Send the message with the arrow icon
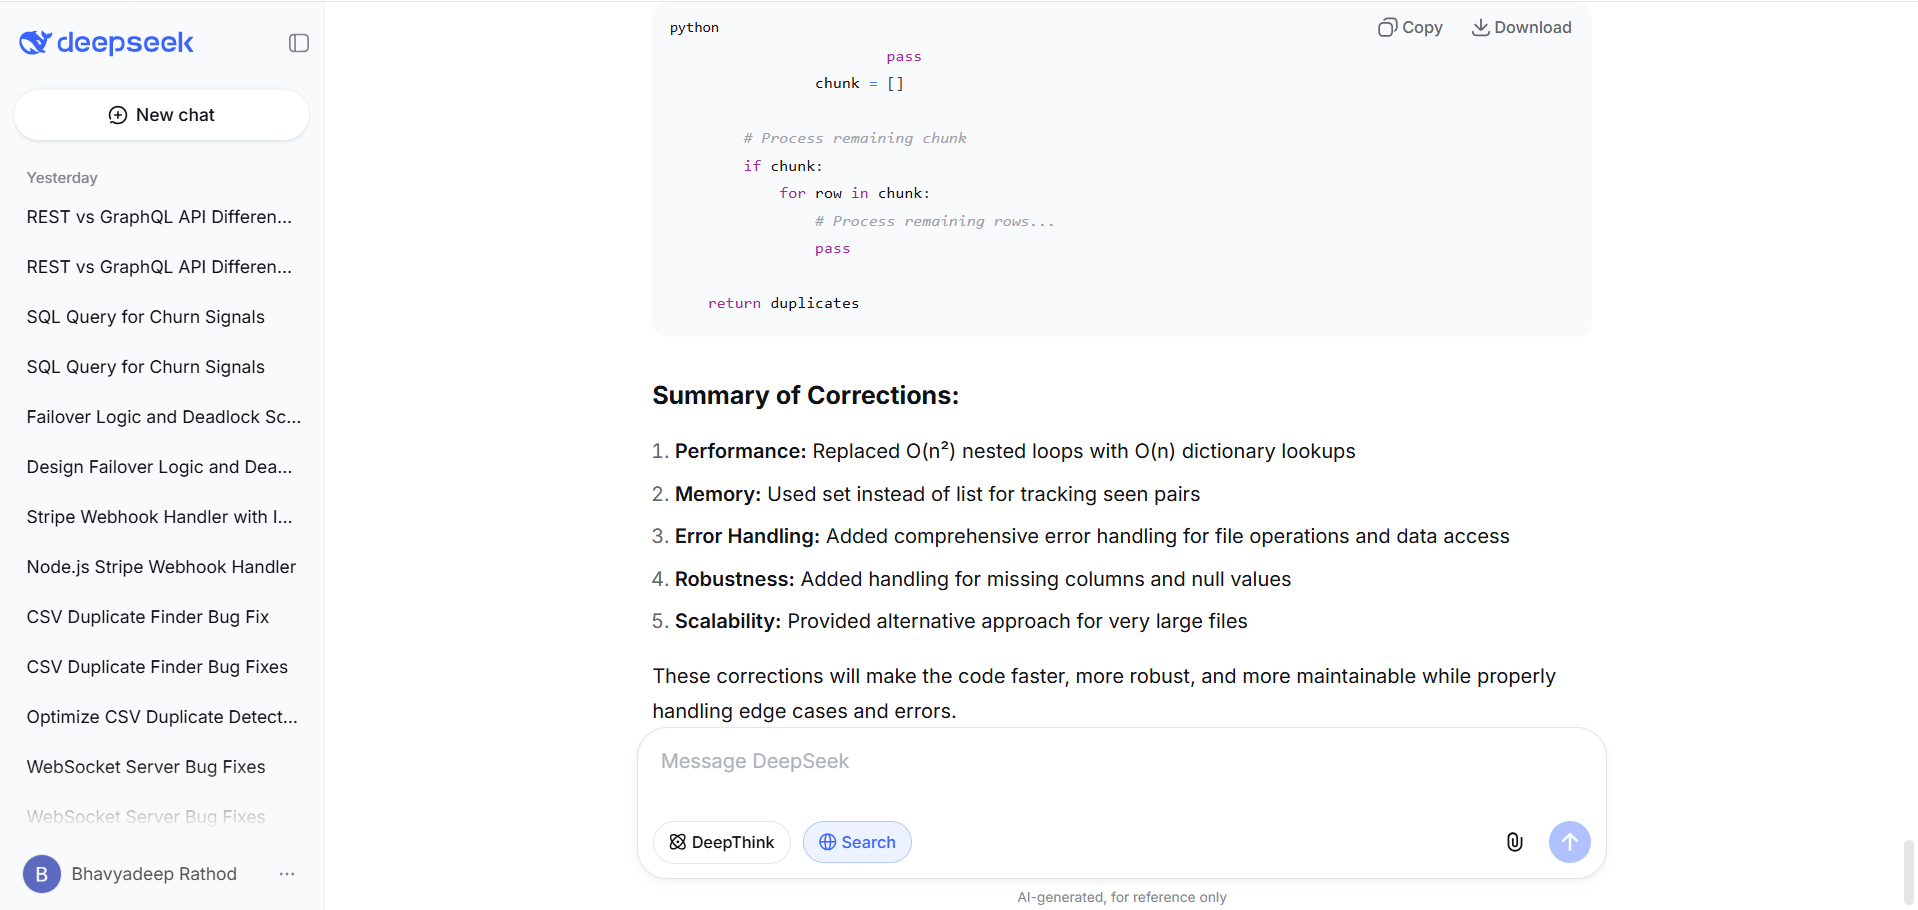1918x910 pixels. (x=1569, y=841)
